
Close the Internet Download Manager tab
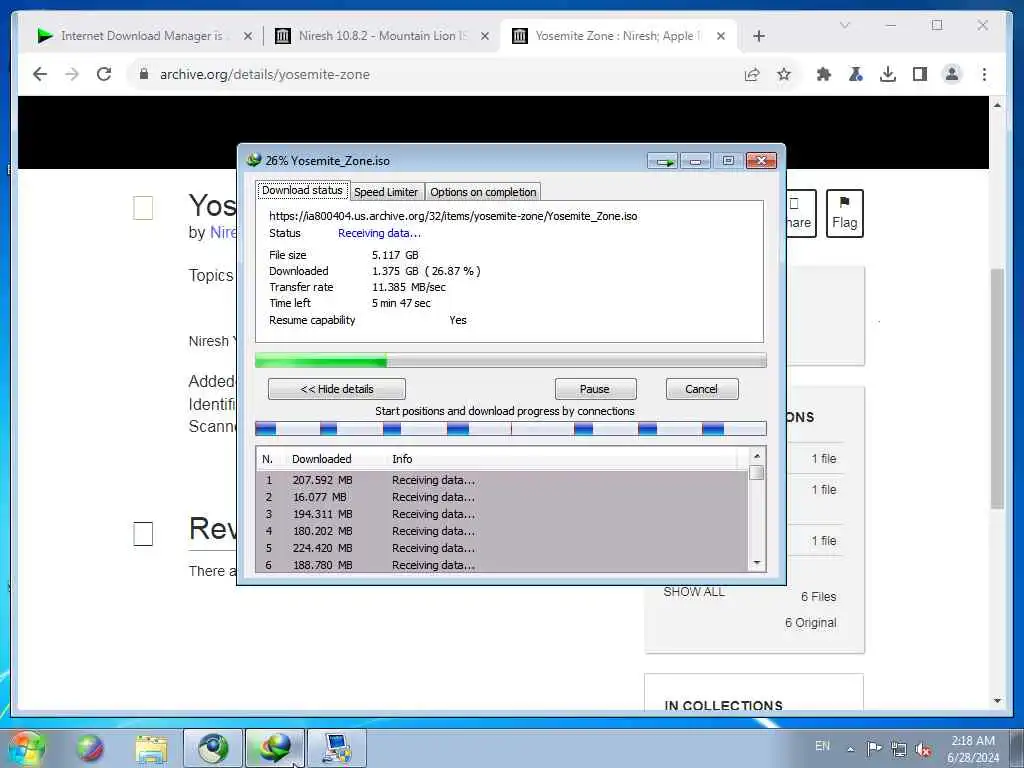[248, 36]
